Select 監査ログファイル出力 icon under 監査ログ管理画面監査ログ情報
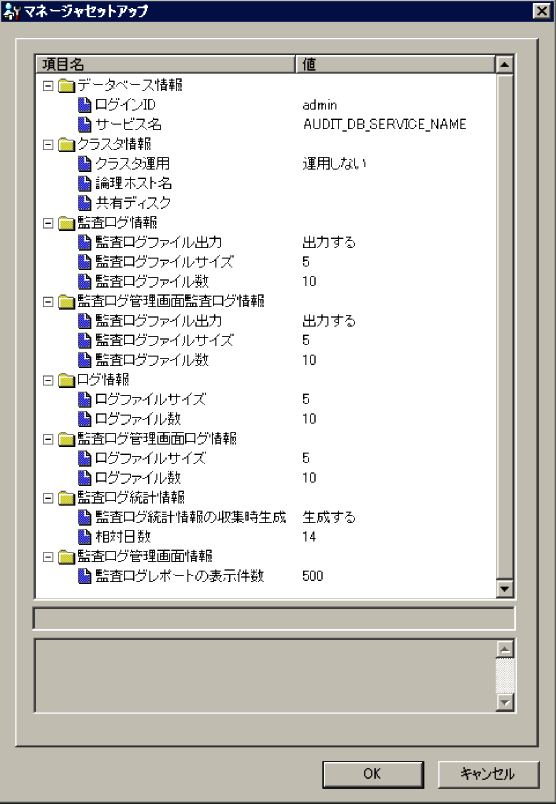 coord(84,321)
